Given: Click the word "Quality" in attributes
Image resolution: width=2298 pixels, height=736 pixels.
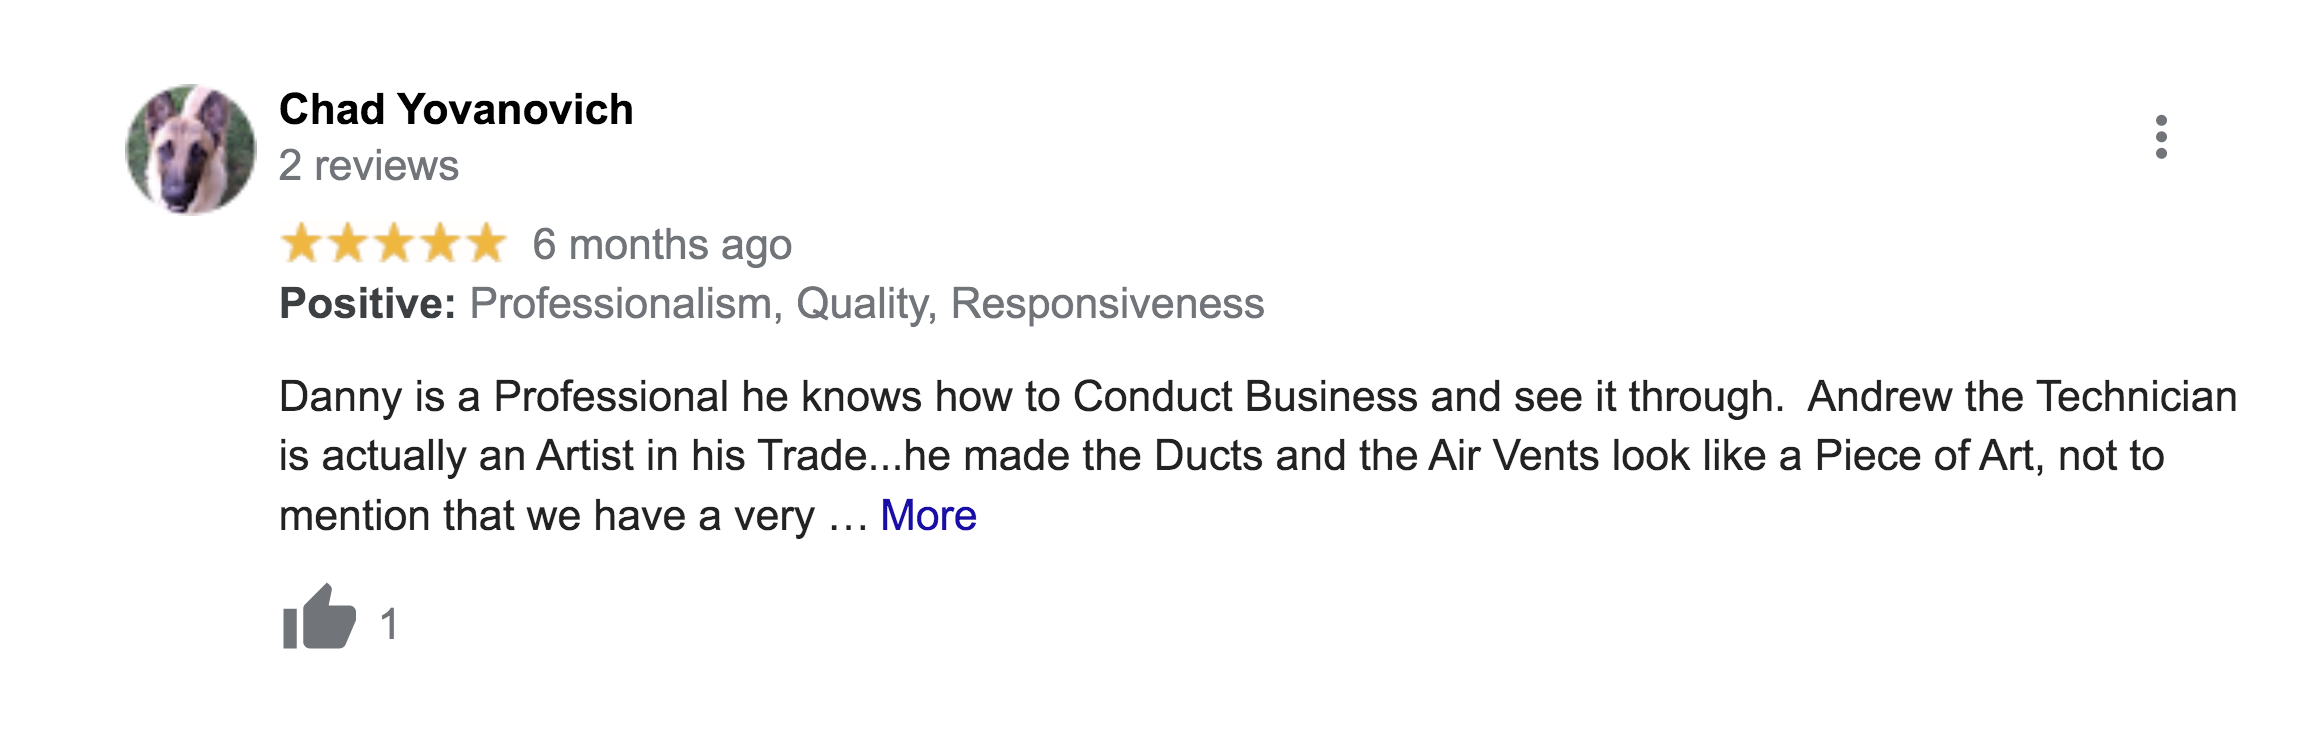Looking at the screenshot, I should [864, 304].
